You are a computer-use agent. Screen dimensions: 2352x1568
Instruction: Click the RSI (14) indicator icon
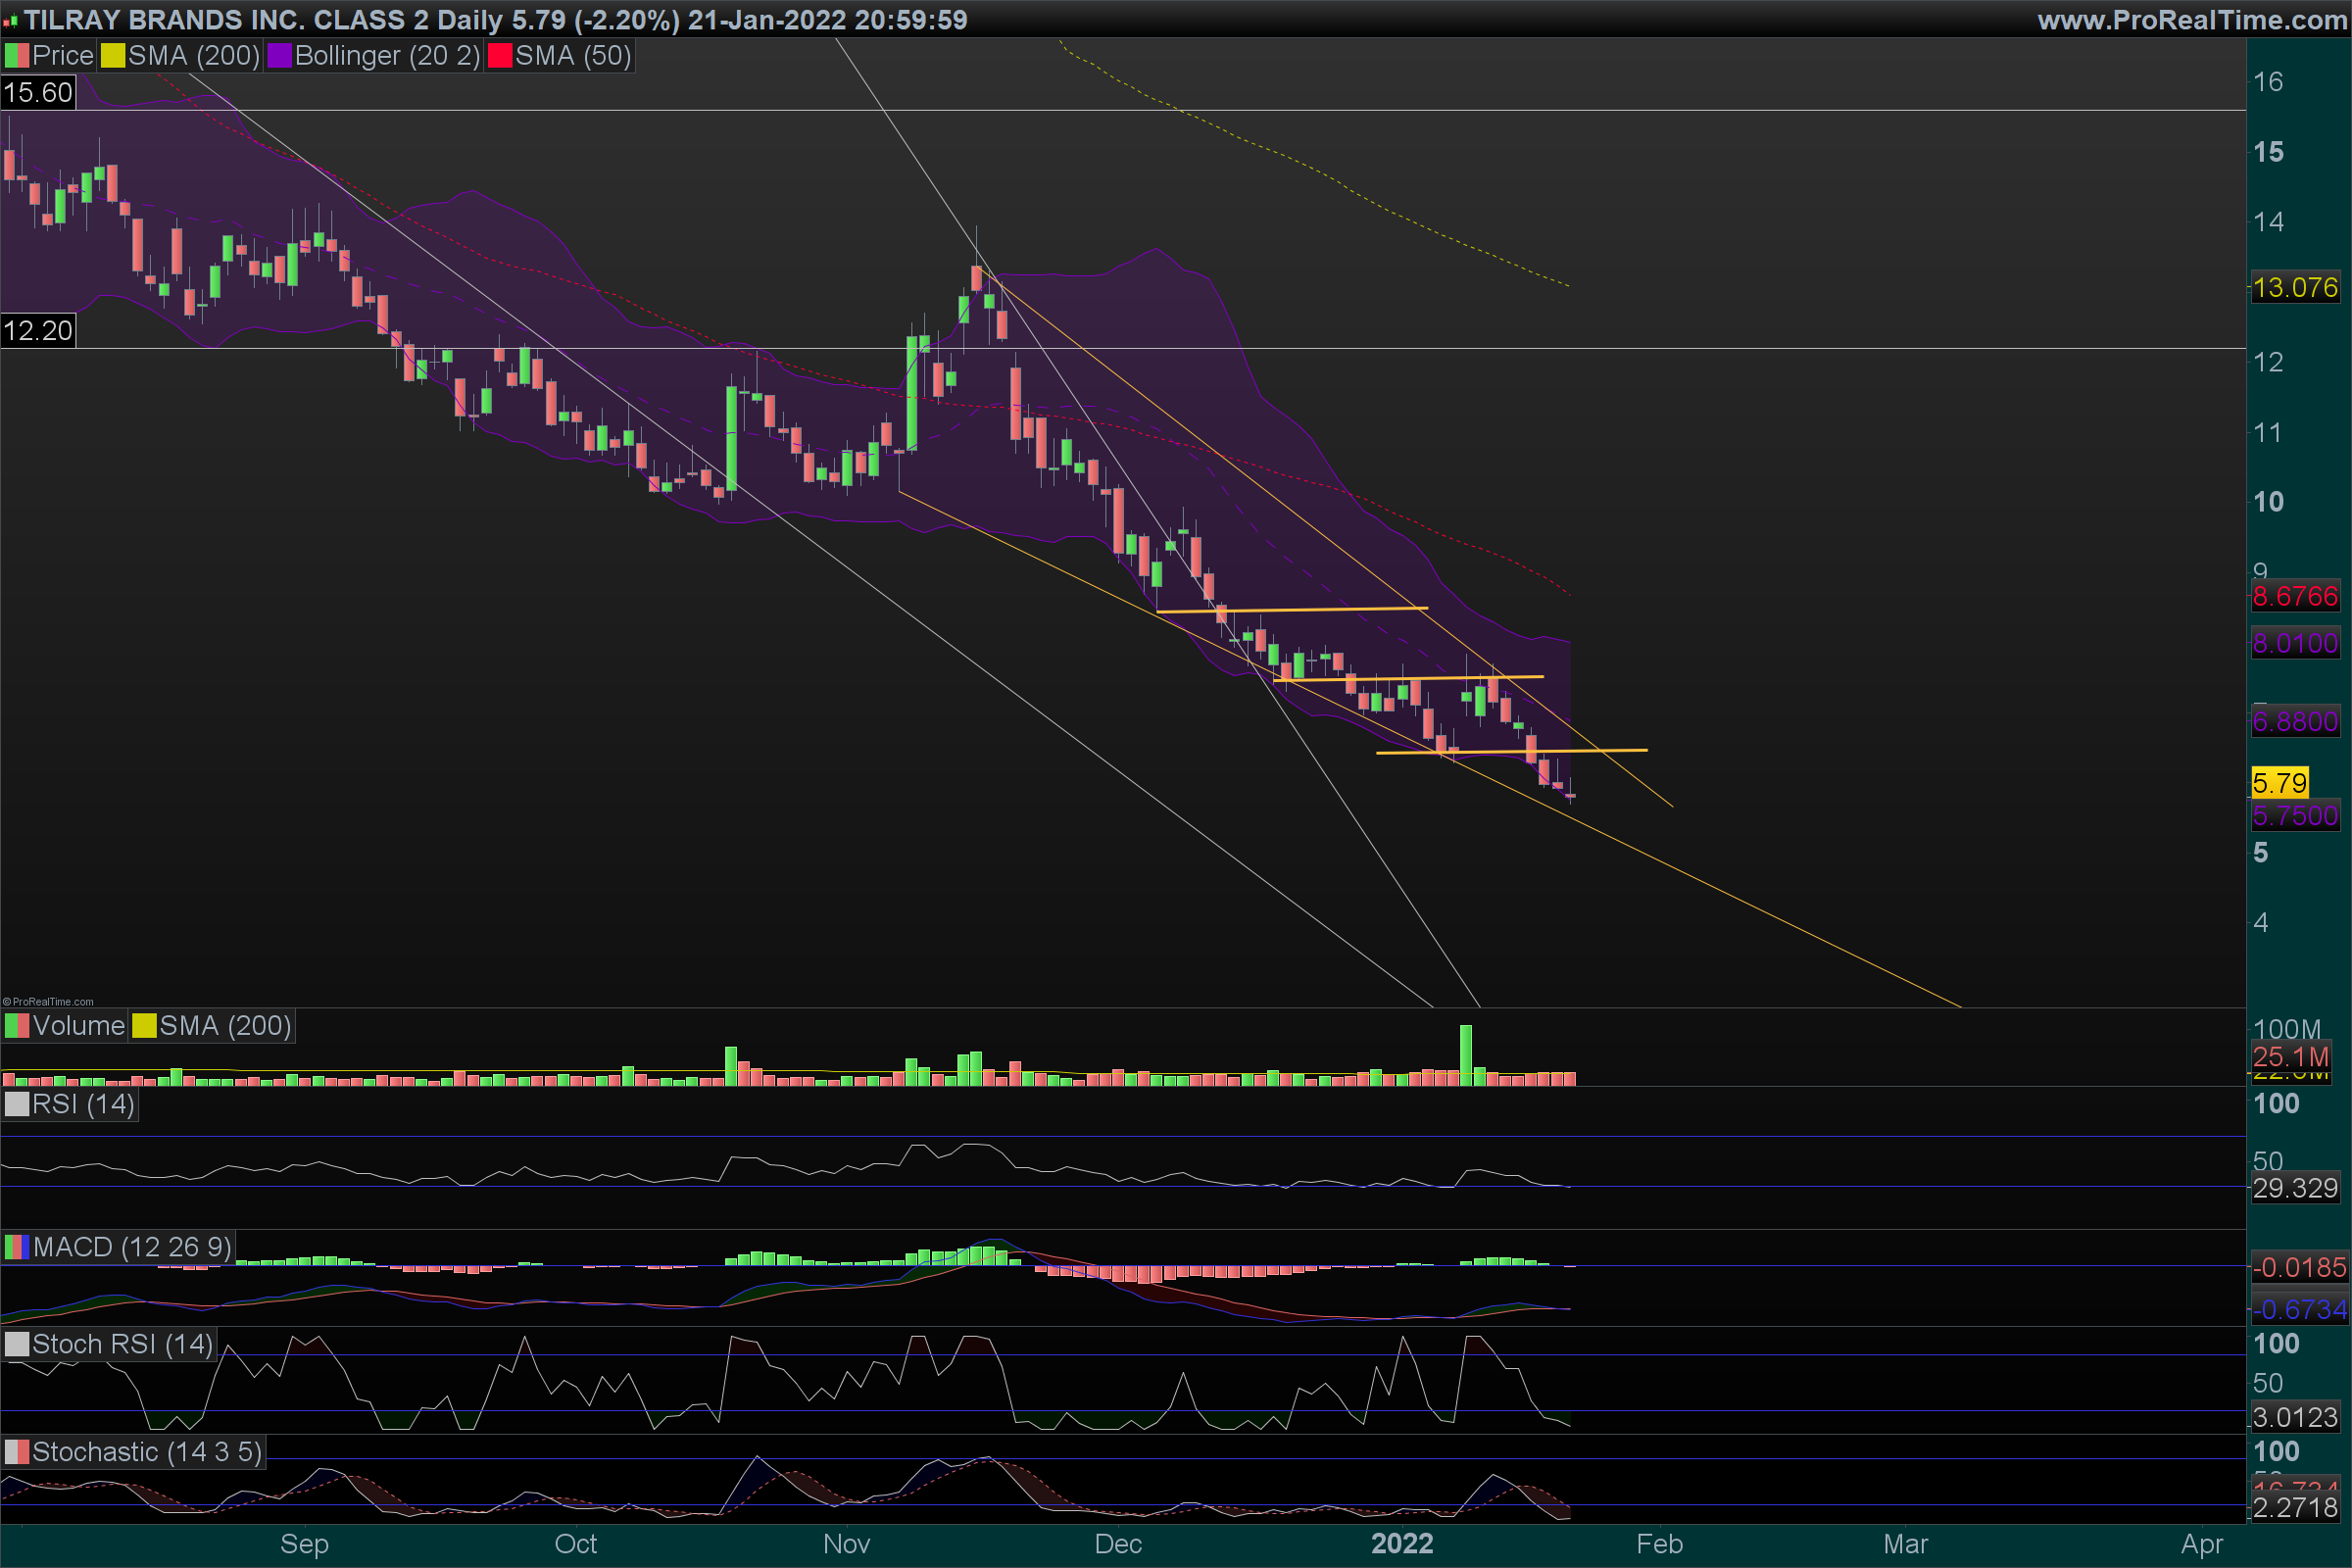[17, 1104]
